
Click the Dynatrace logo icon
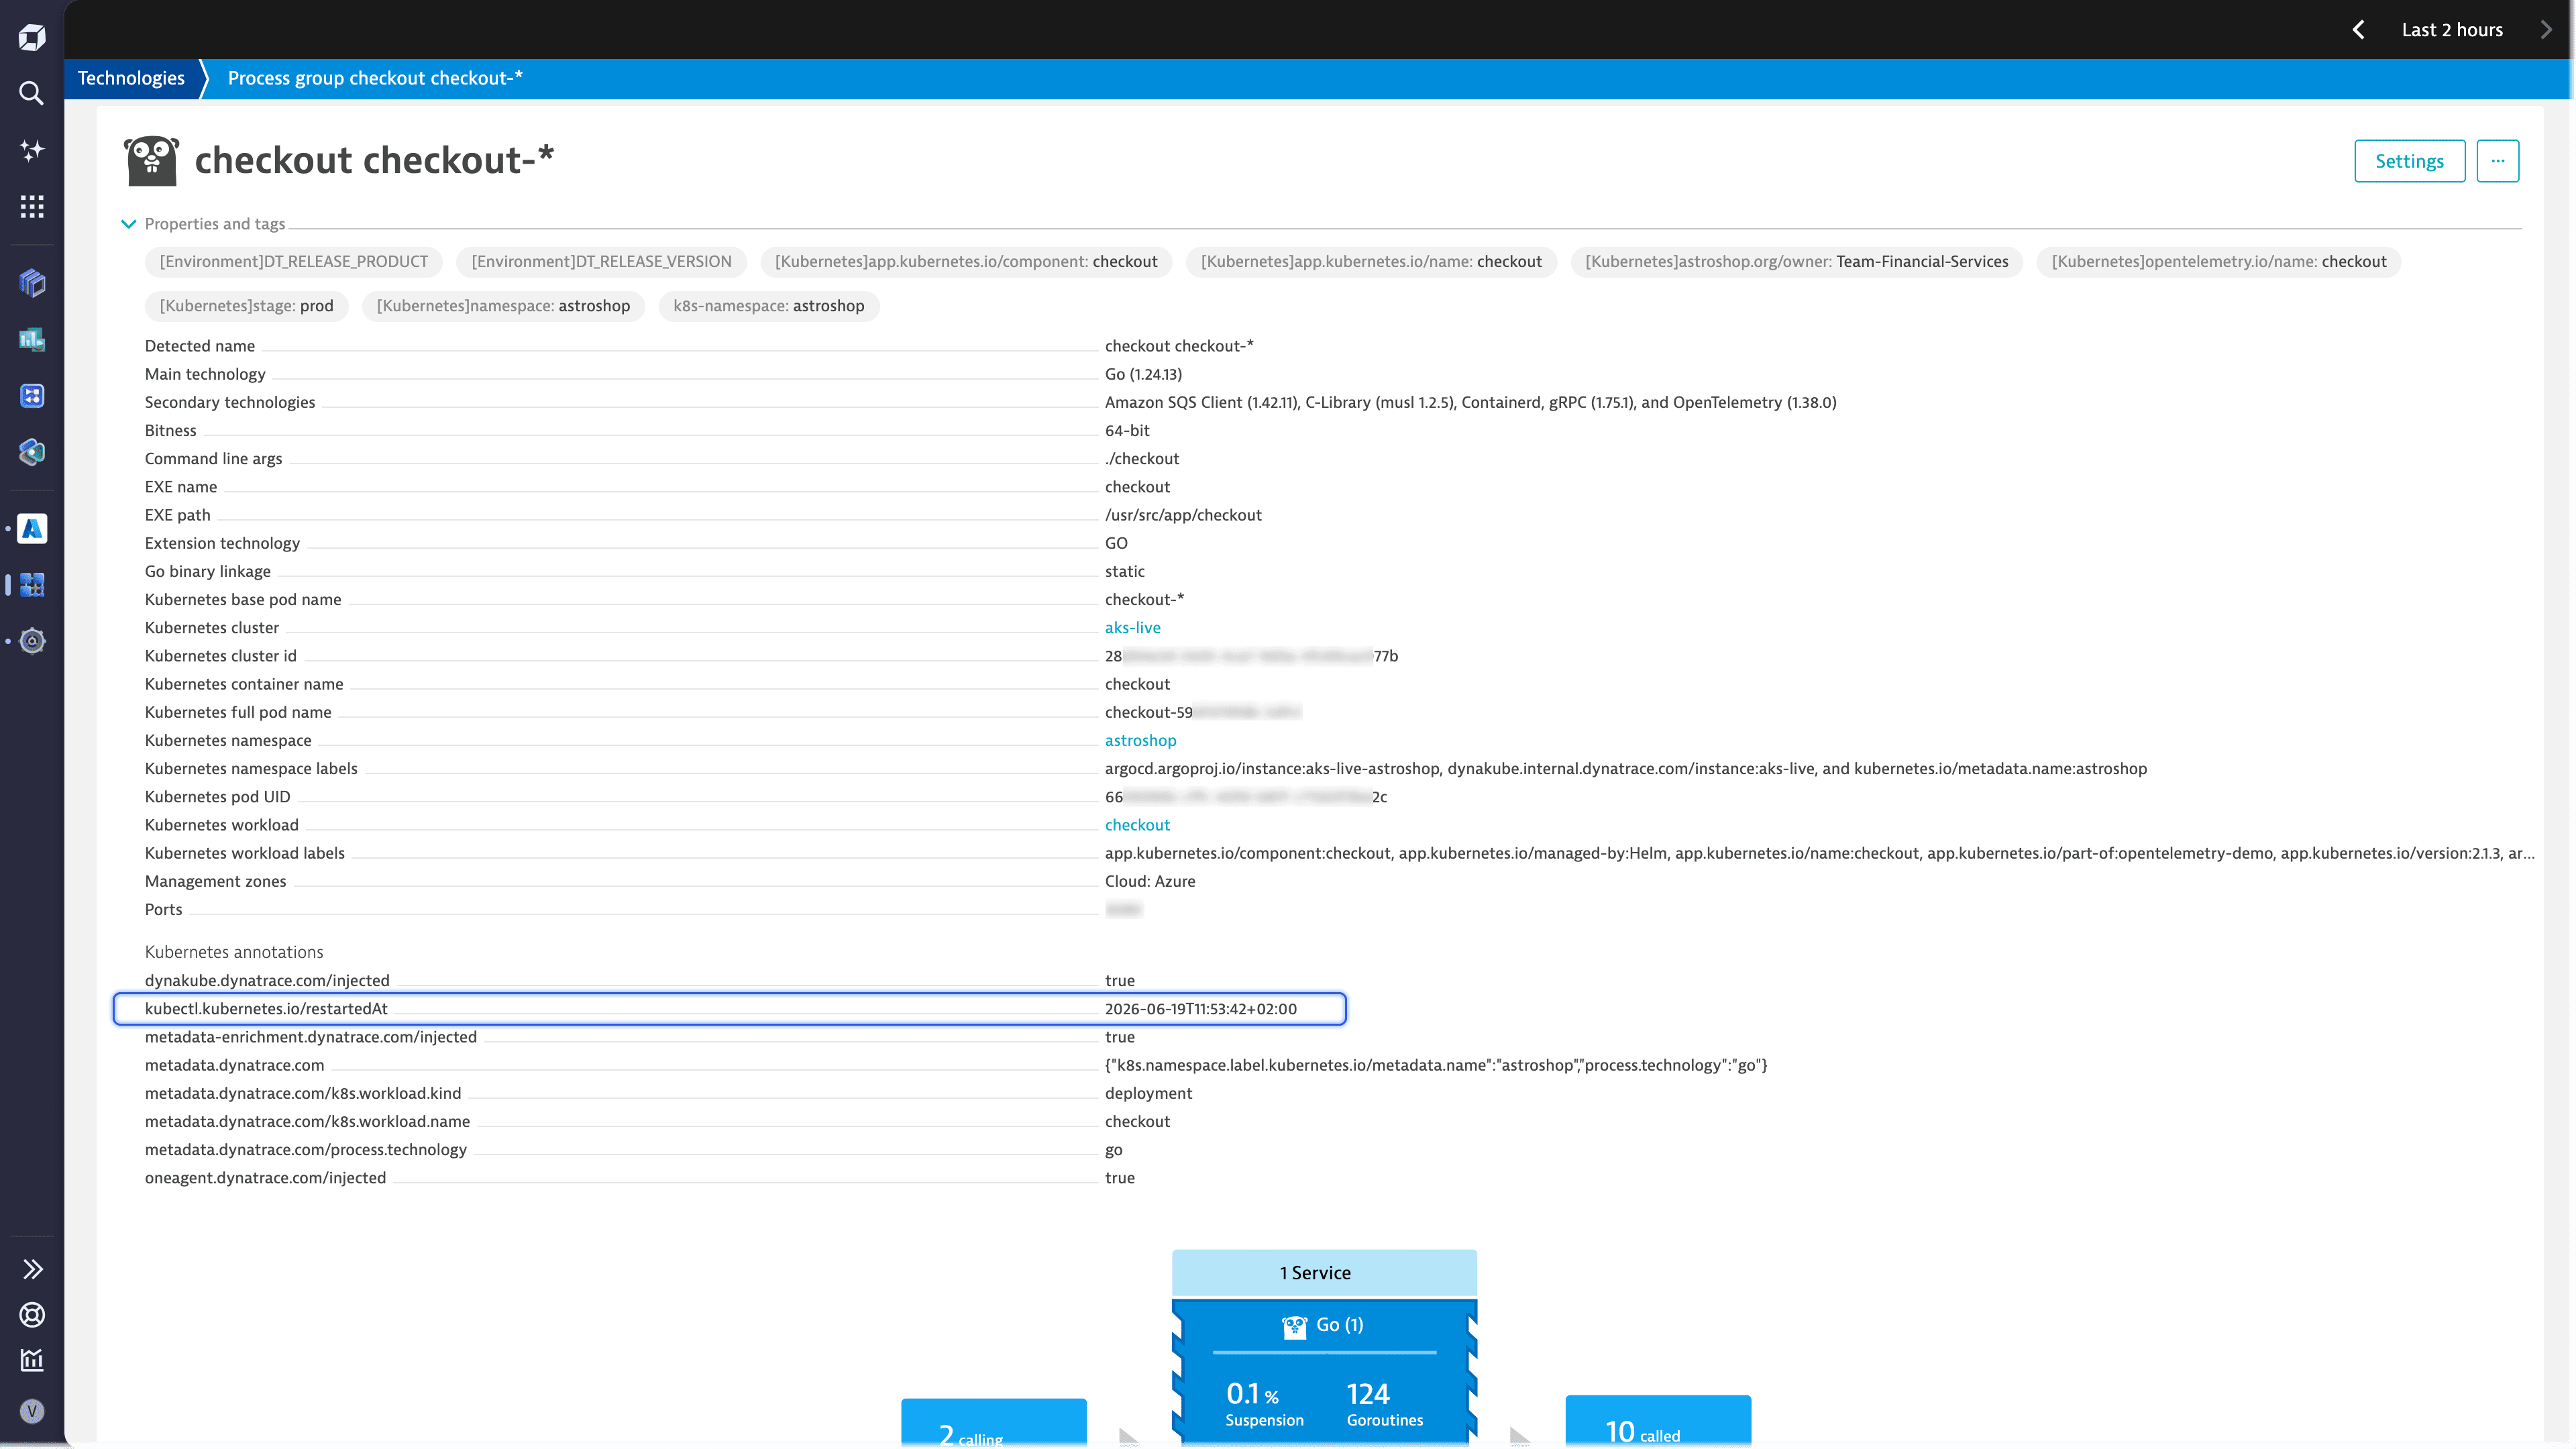32,38
